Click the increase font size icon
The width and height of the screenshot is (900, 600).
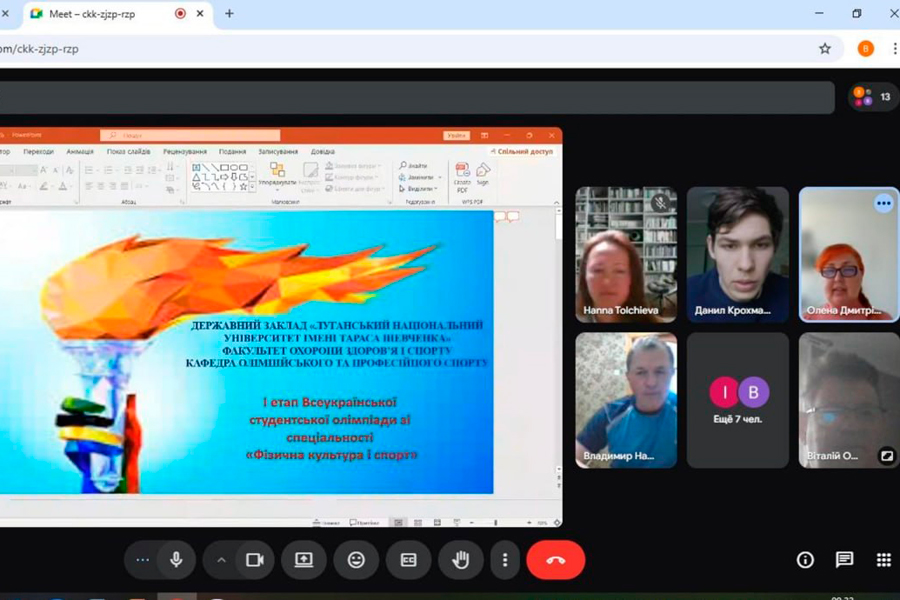tap(44, 170)
